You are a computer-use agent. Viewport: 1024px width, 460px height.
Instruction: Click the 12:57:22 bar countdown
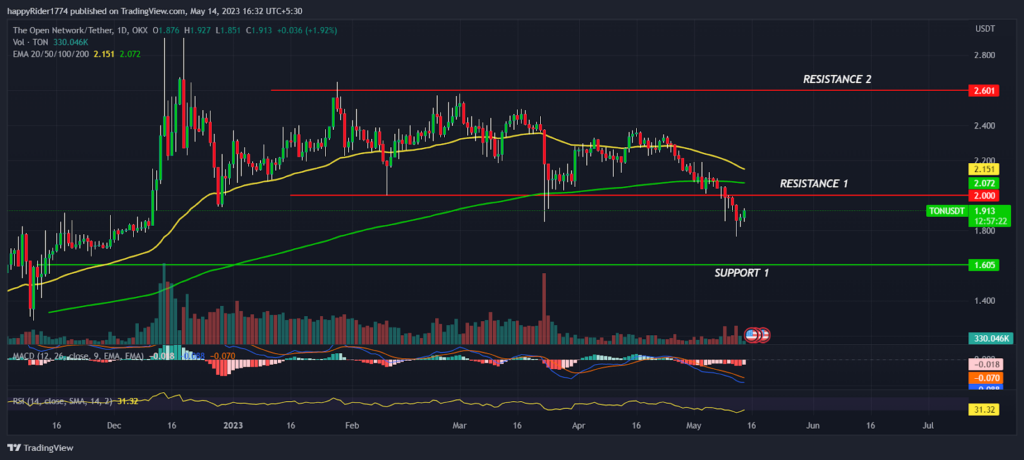[x=992, y=222]
